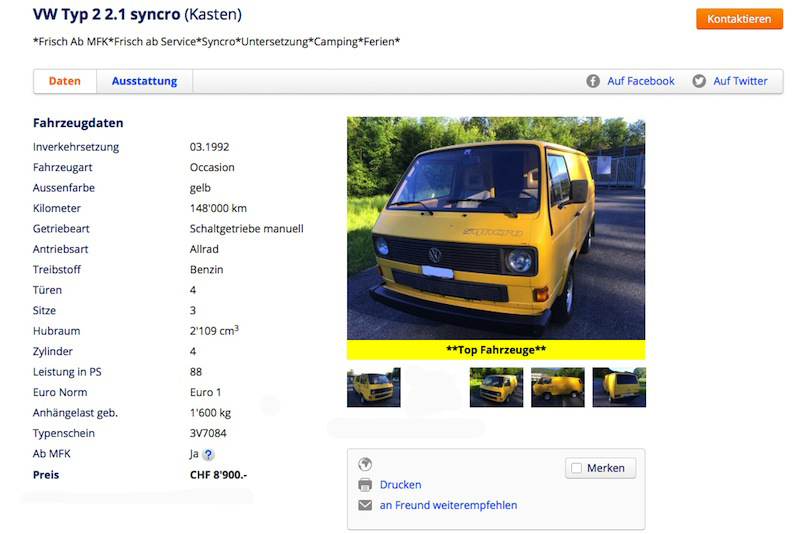This screenshot has height=534, width=800.
Task: Click the Inverkehrsetzung value 03.1992
Action: 210,147
